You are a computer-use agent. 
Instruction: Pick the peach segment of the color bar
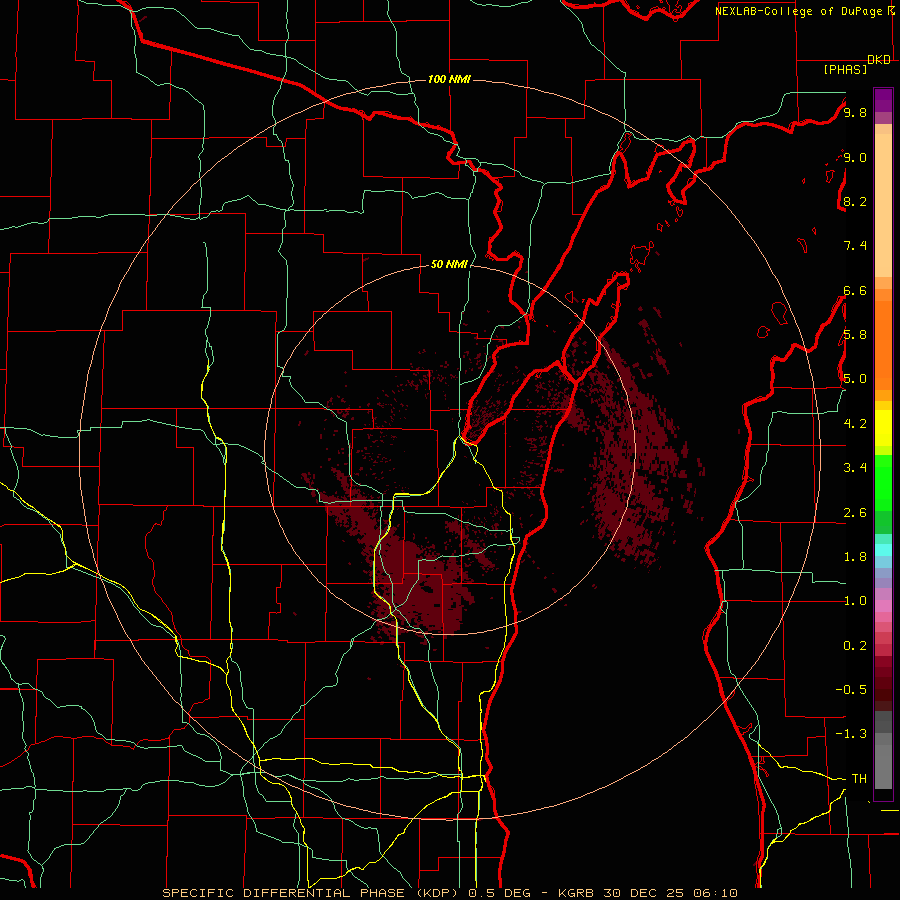883,207
